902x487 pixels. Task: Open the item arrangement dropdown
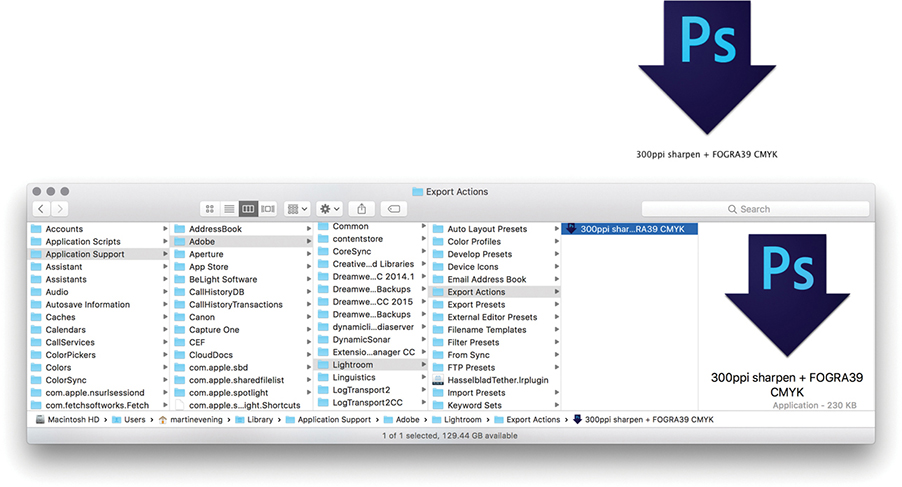297,209
